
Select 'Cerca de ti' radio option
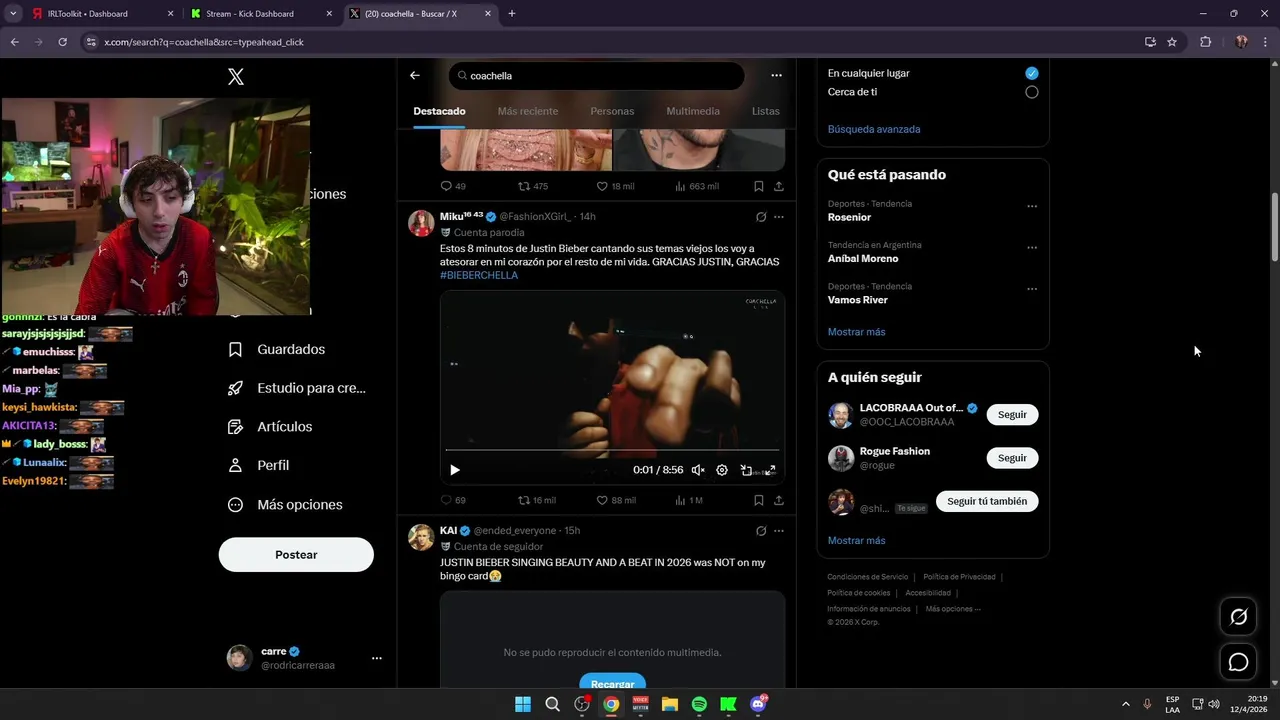1031,92
